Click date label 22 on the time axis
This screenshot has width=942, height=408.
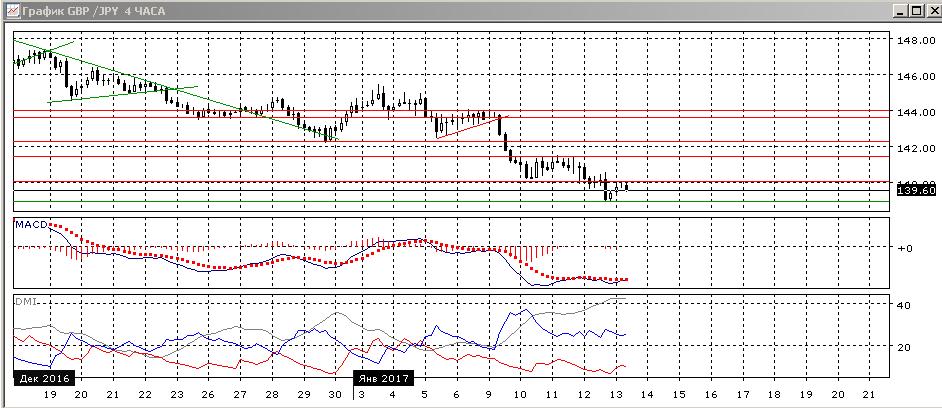point(144,395)
